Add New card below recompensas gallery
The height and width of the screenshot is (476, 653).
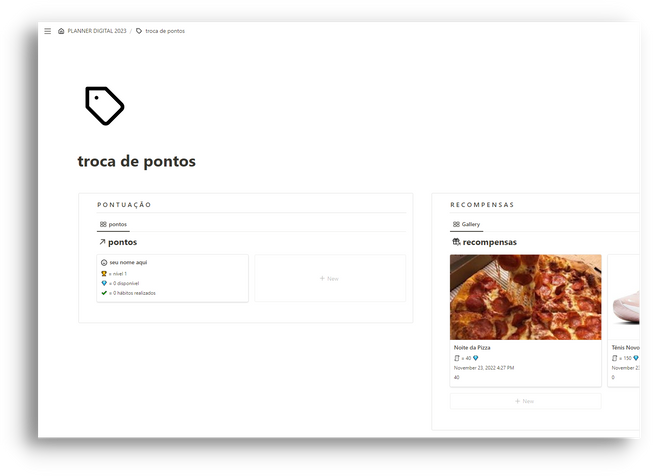[526, 401]
